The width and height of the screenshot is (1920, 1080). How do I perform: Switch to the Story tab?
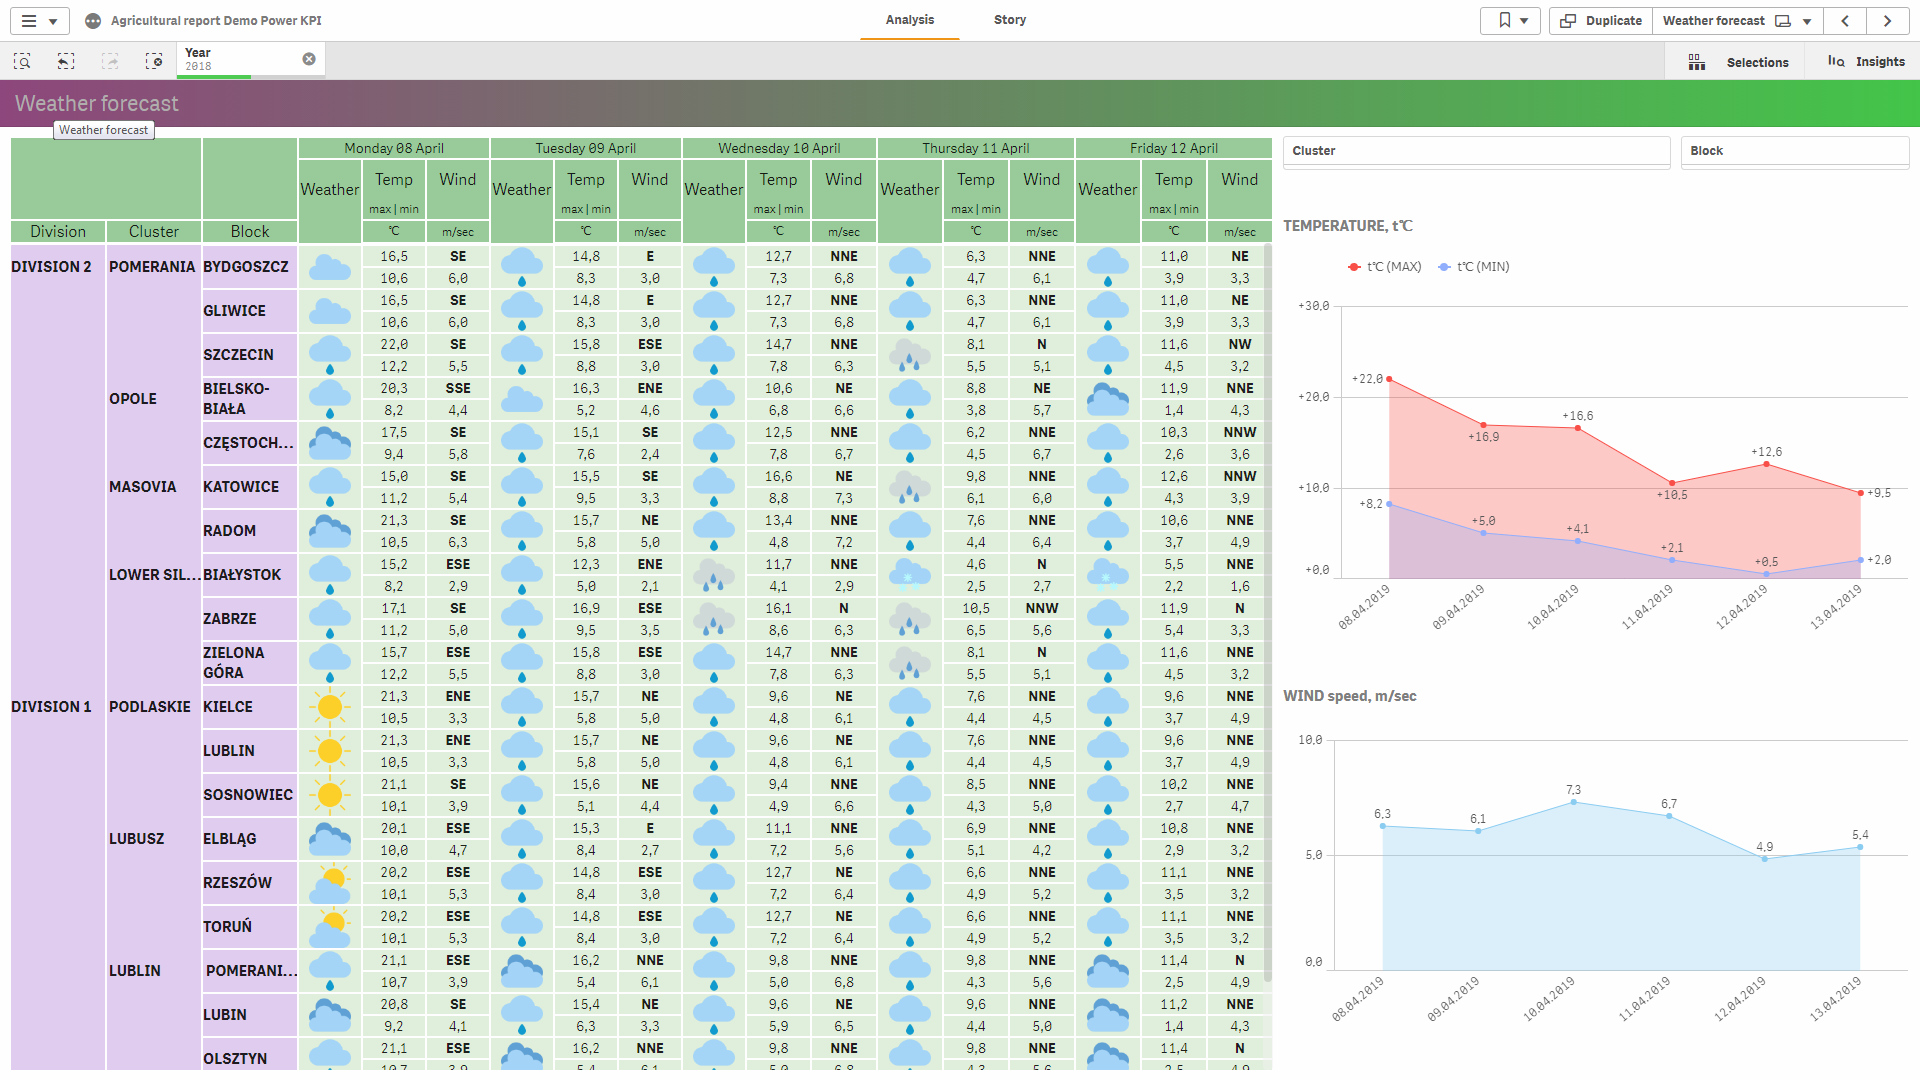1009,20
